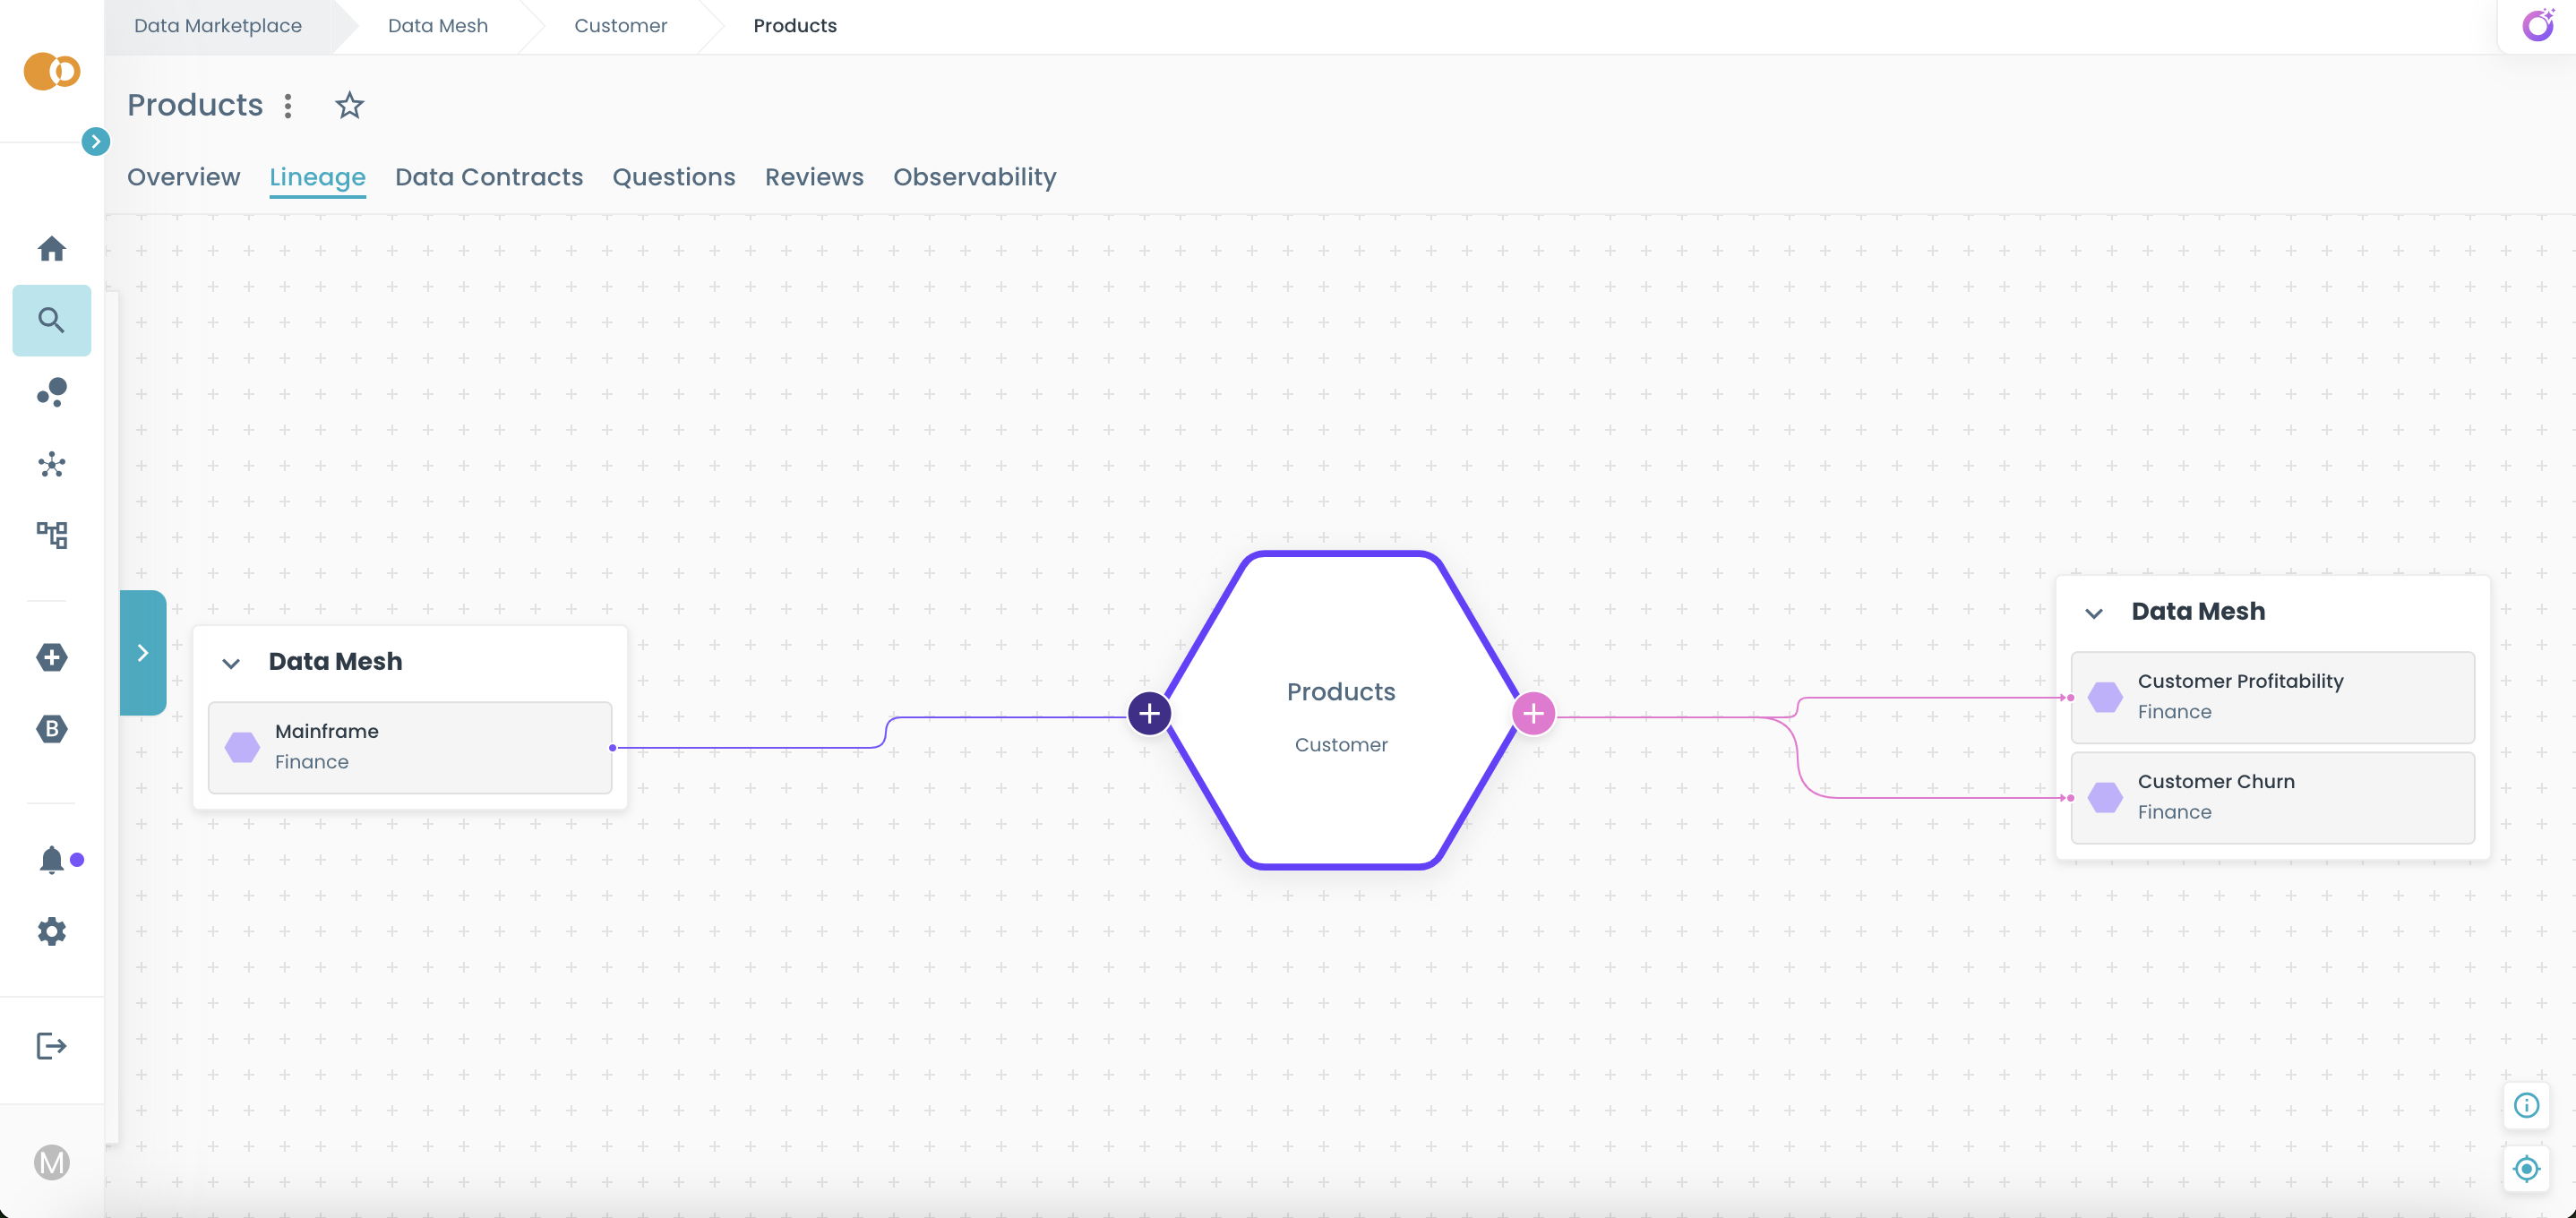Go to Data Marketplace breadcrumb
The width and height of the screenshot is (2576, 1218).
(218, 25)
